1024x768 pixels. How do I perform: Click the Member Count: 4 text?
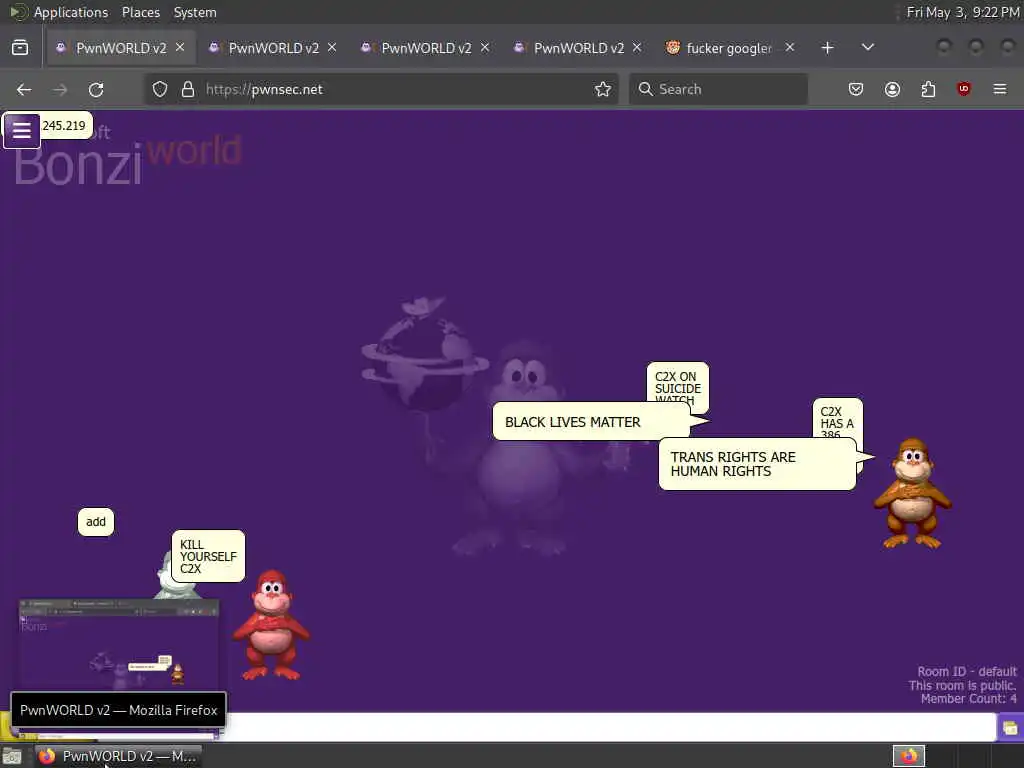pyautogui.click(x=968, y=699)
